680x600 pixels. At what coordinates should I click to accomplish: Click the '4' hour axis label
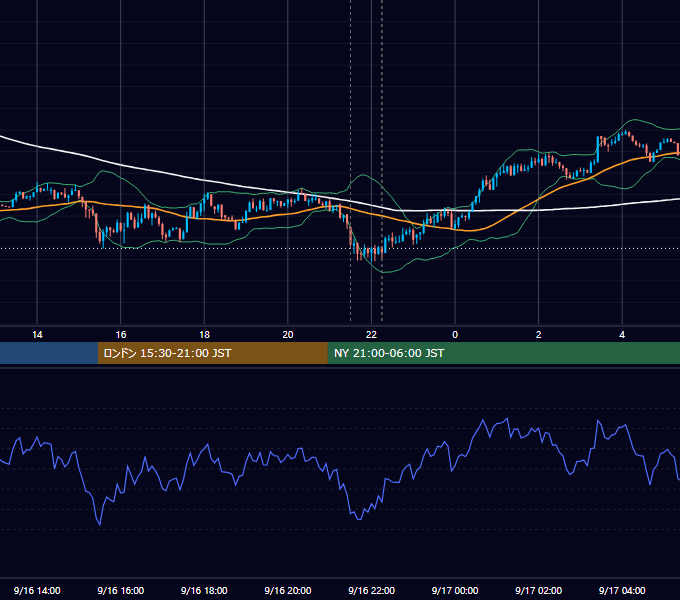point(622,335)
